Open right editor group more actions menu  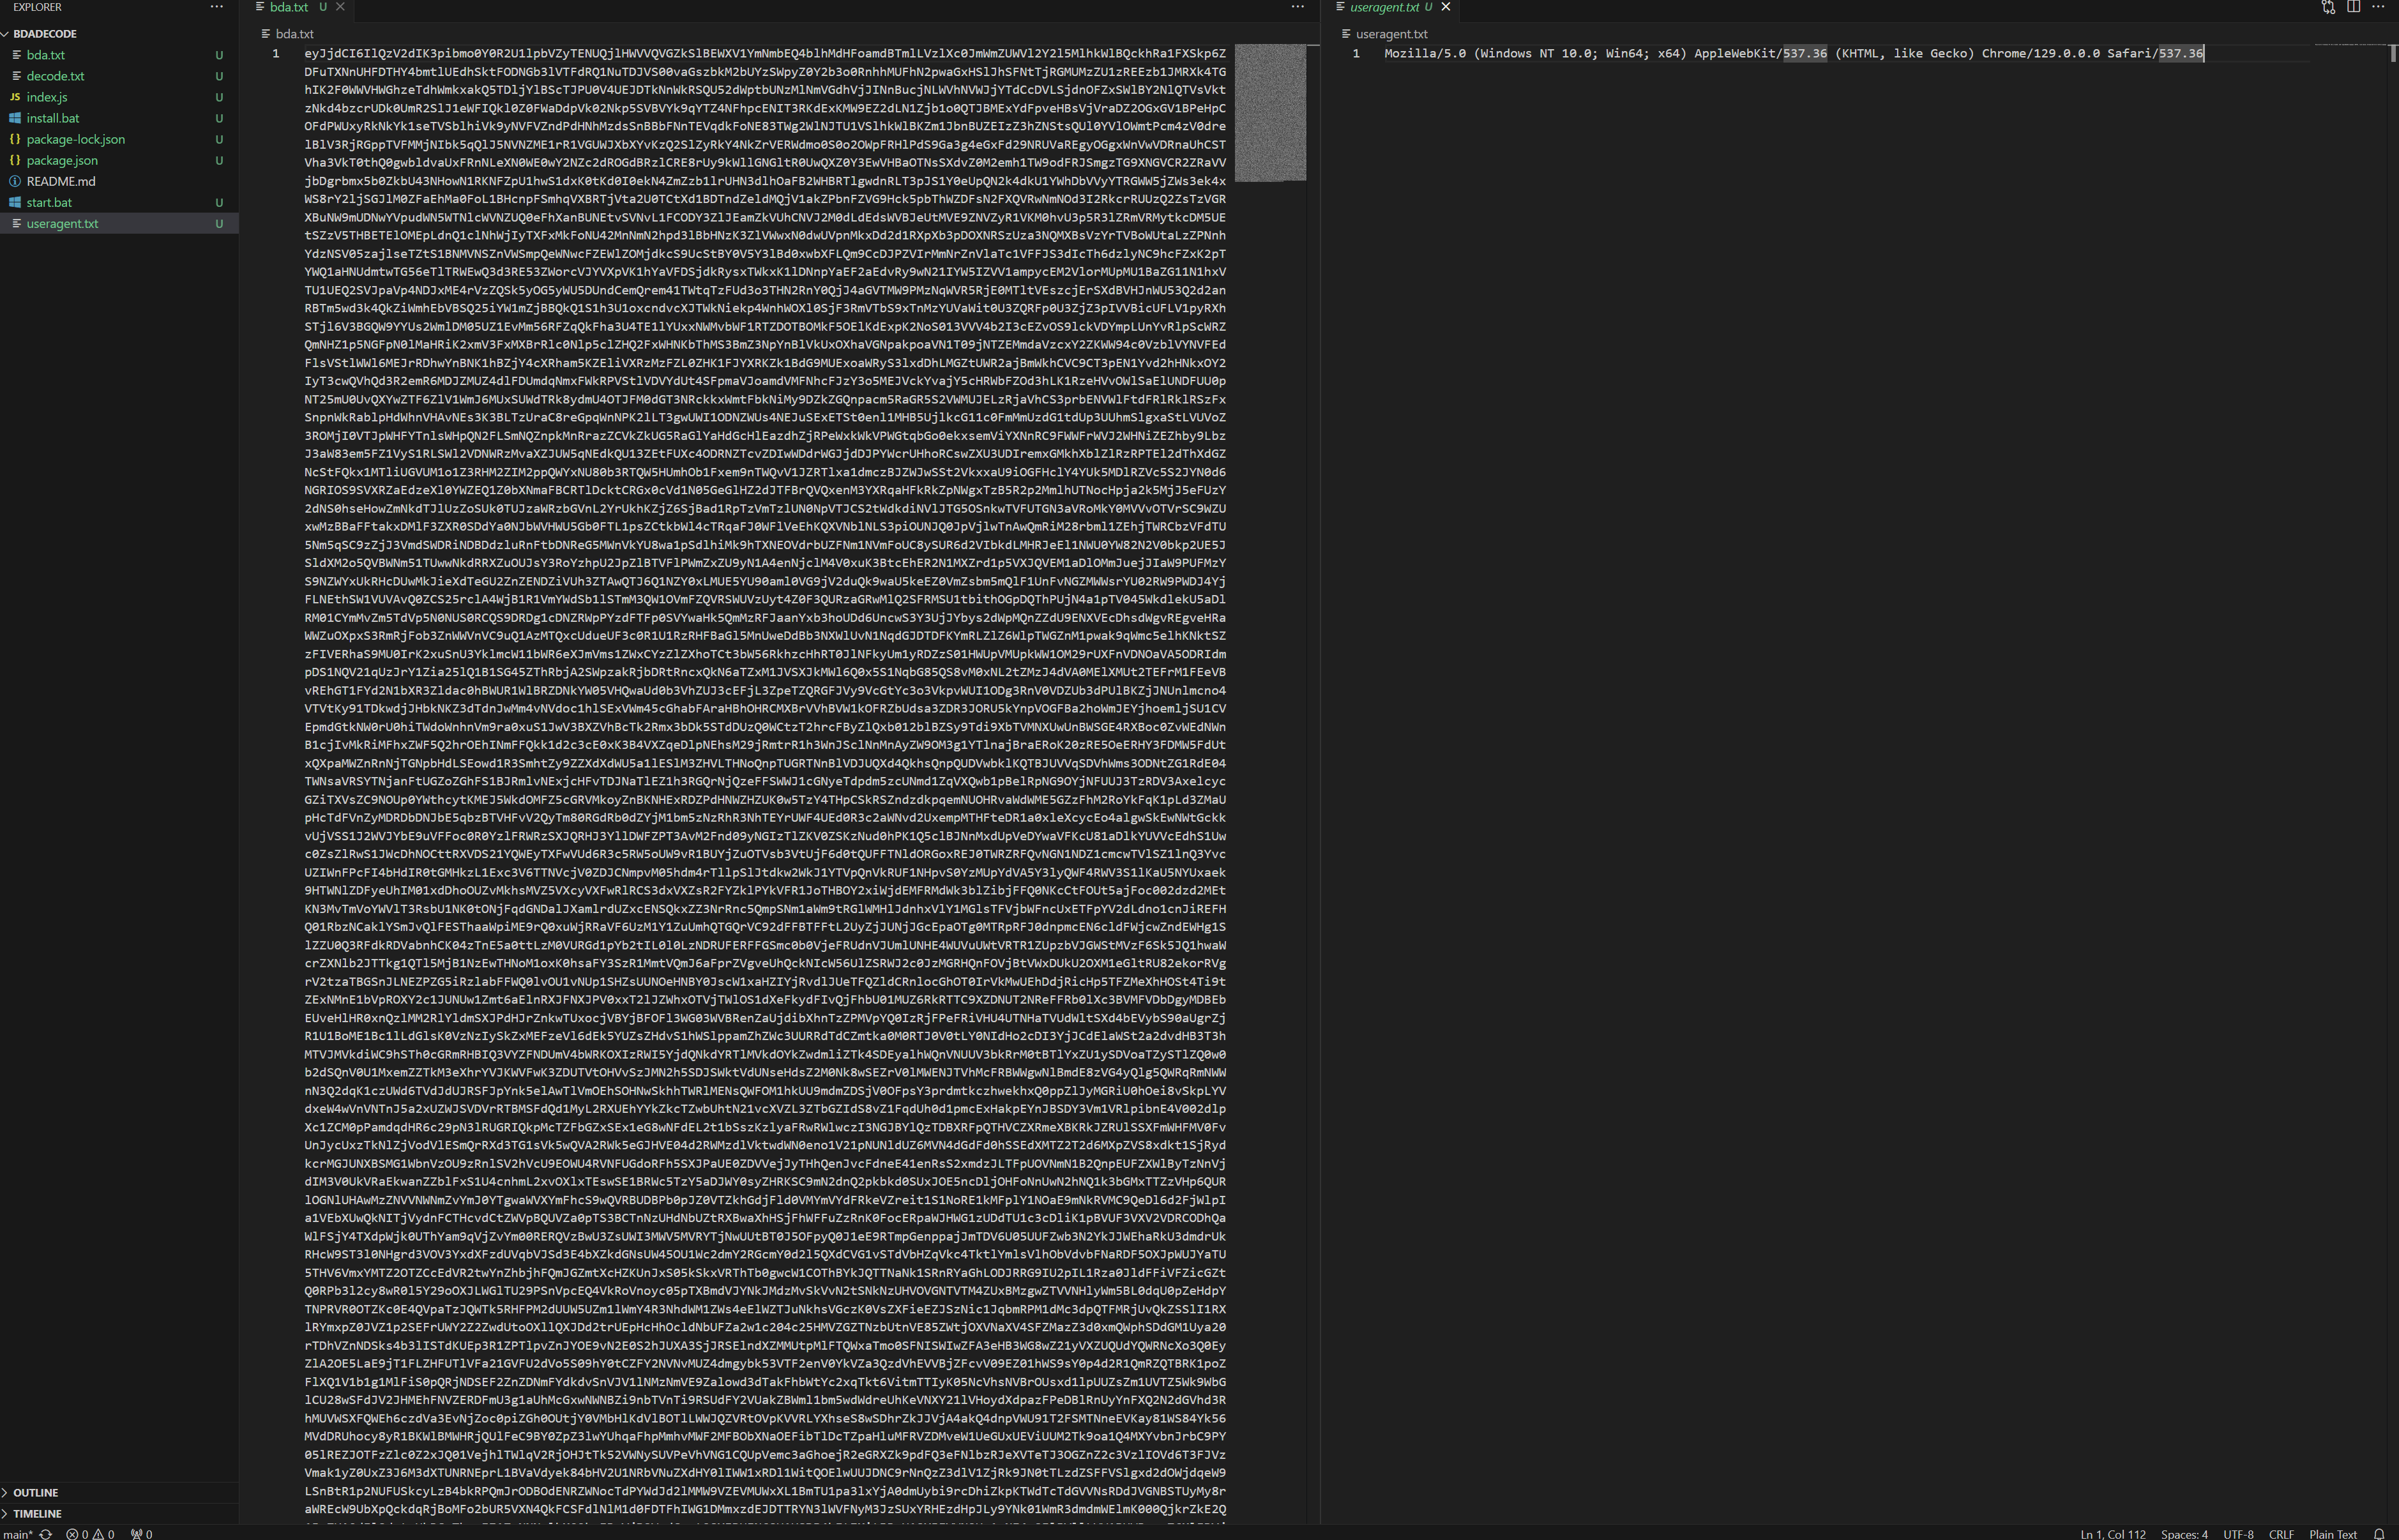coord(2378,7)
